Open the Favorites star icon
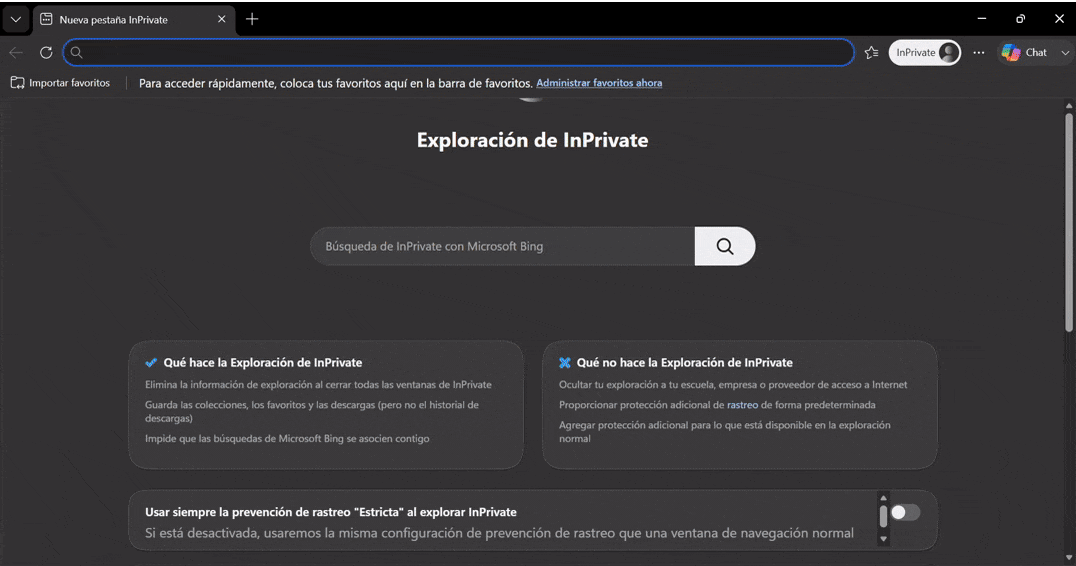 (872, 52)
